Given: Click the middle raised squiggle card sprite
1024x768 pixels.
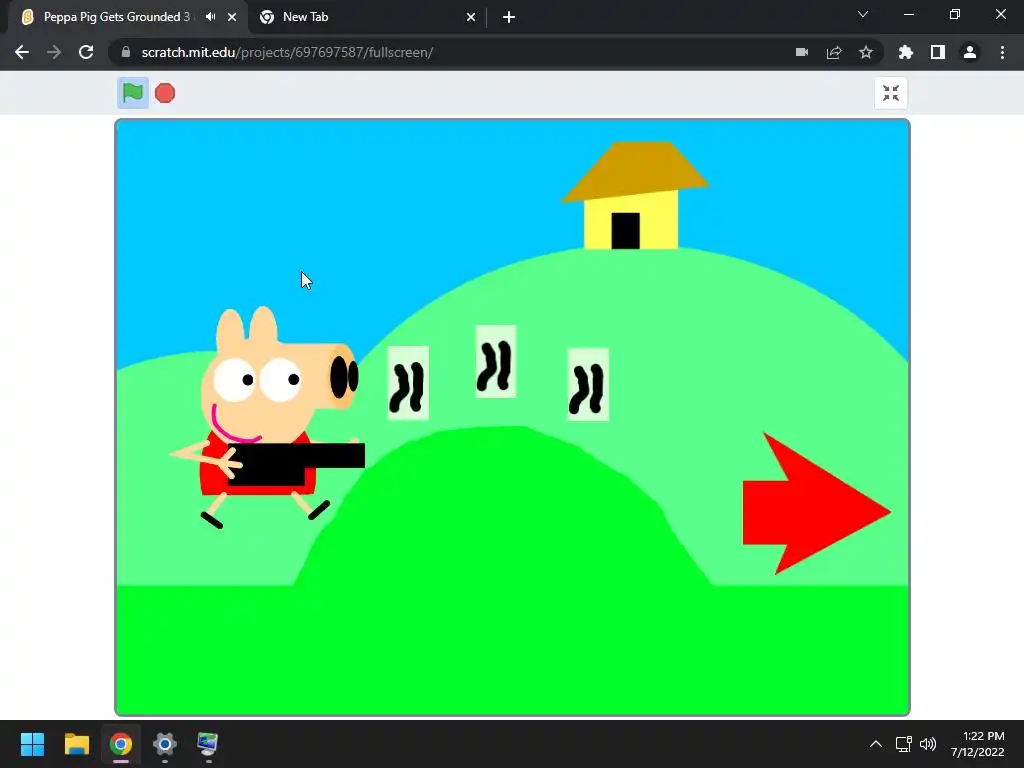Looking at the screenshot, I should click(496, 361).
